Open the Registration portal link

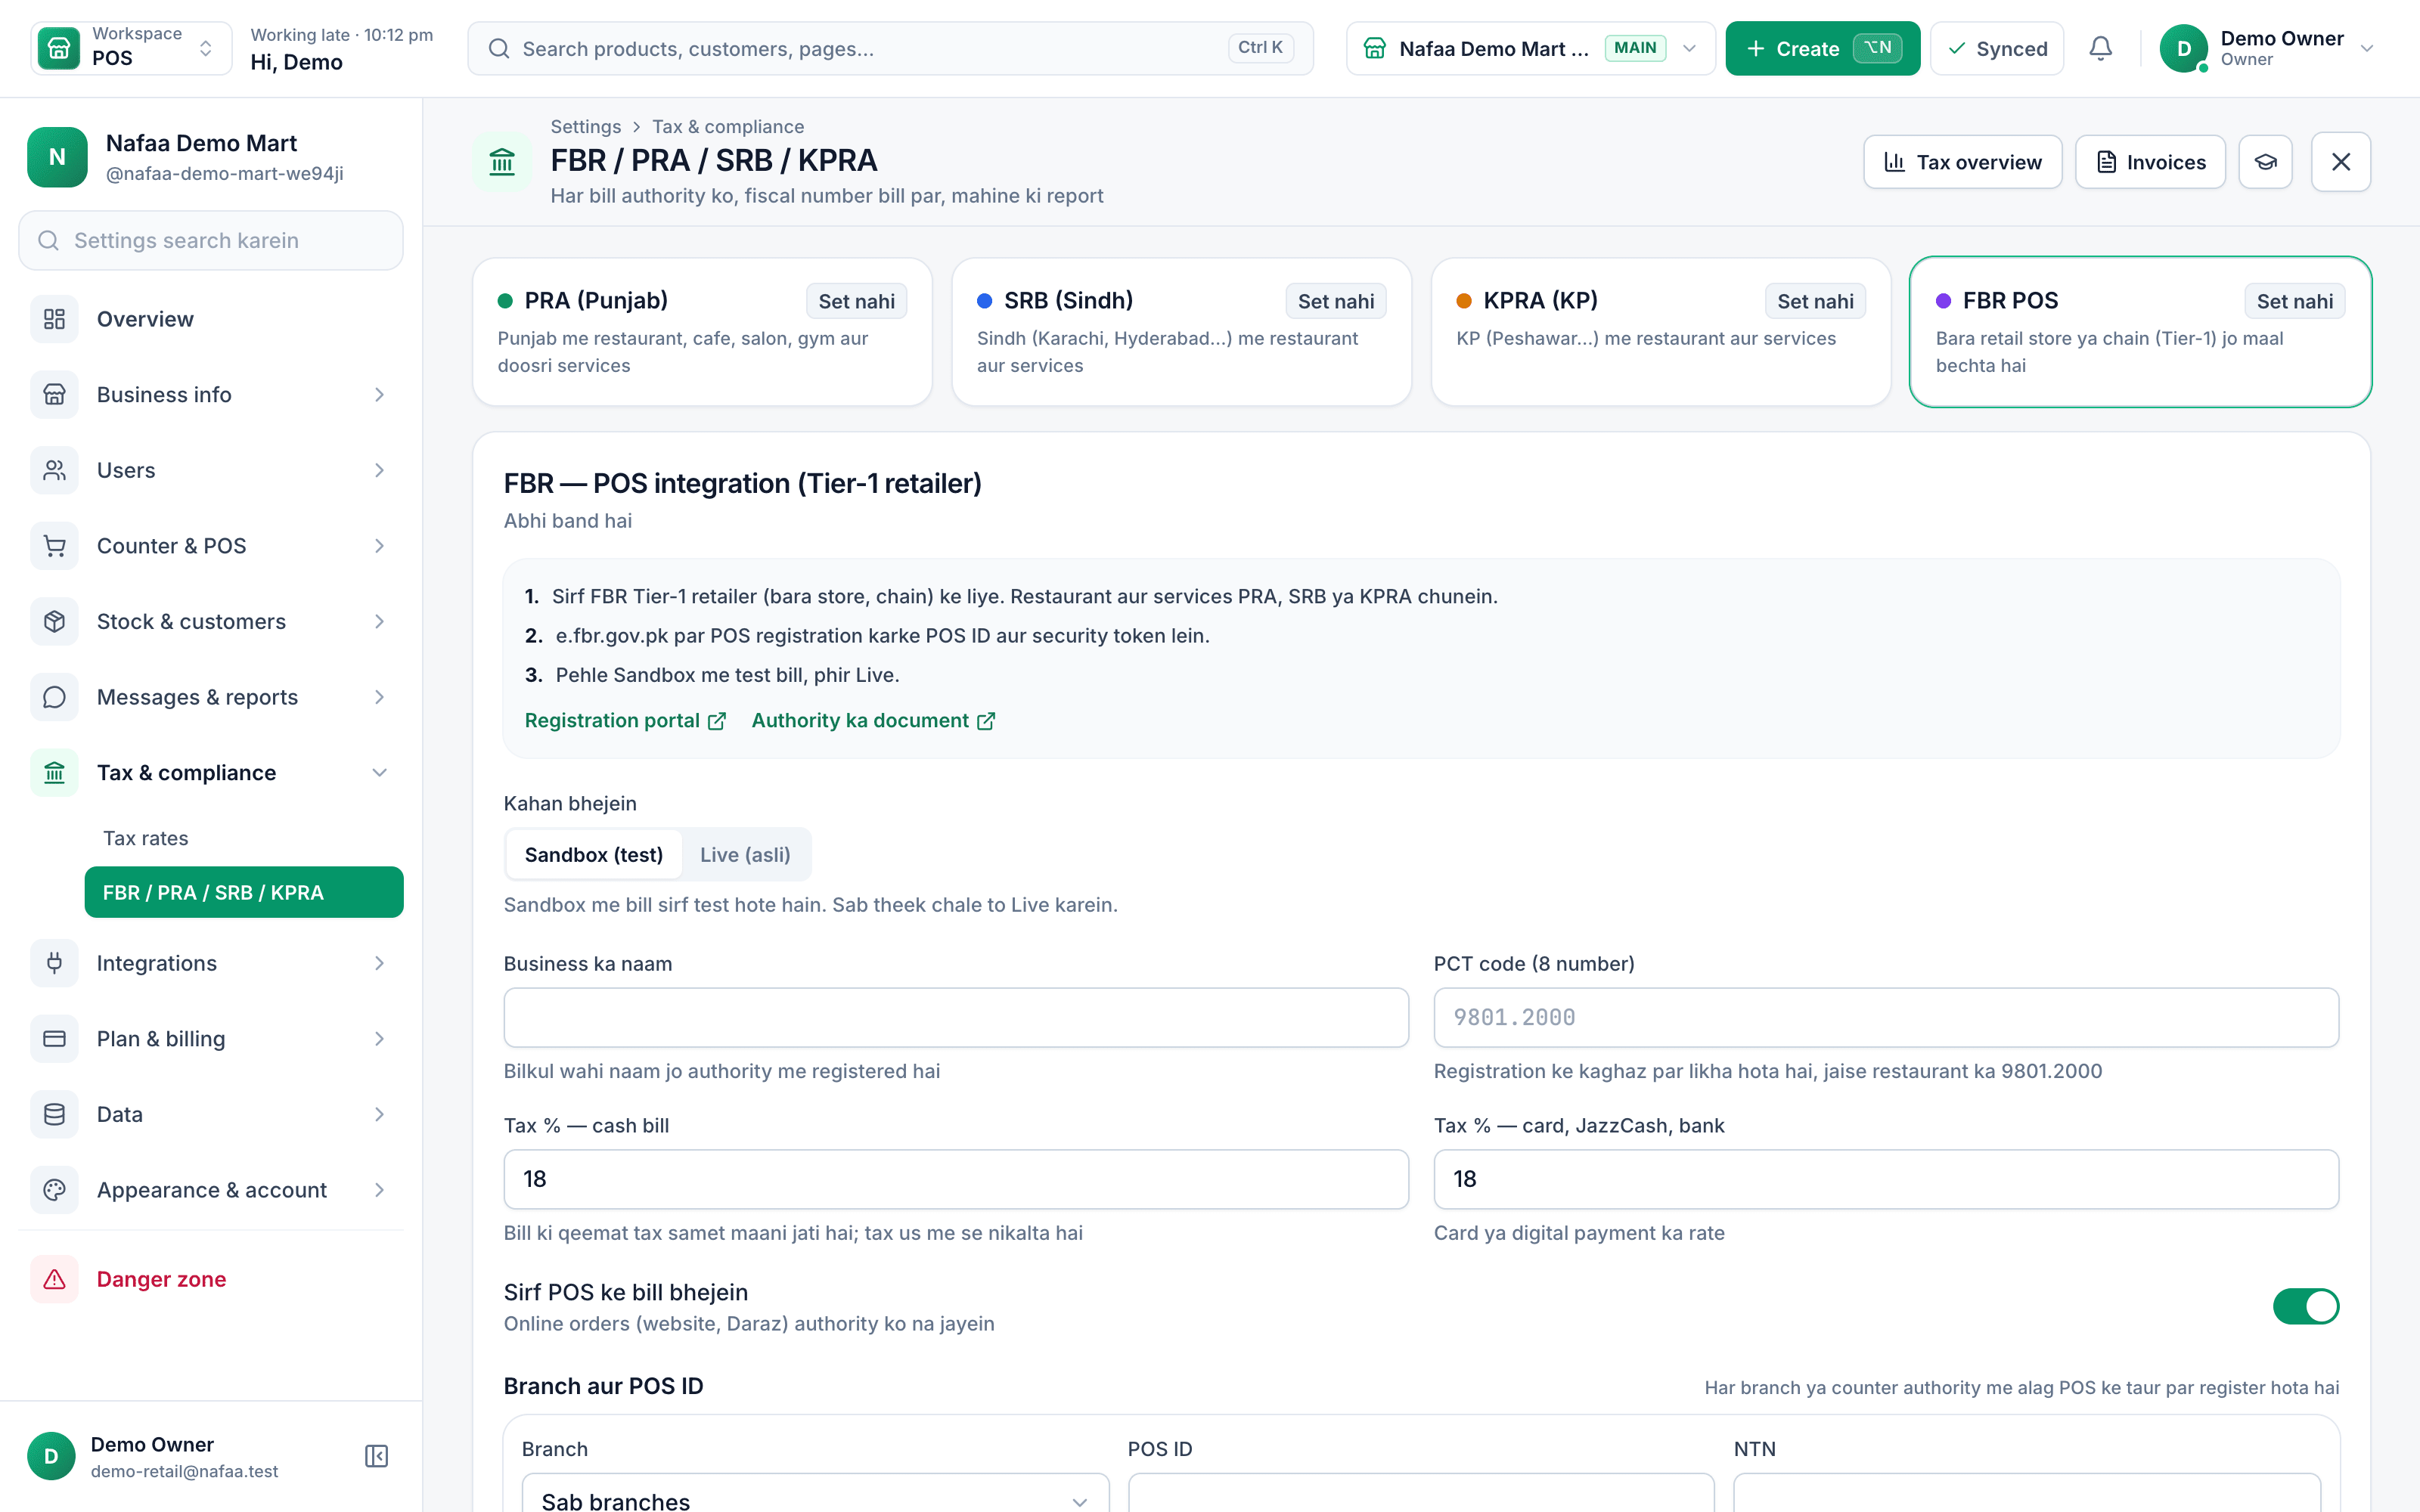(x=625, y=721)
